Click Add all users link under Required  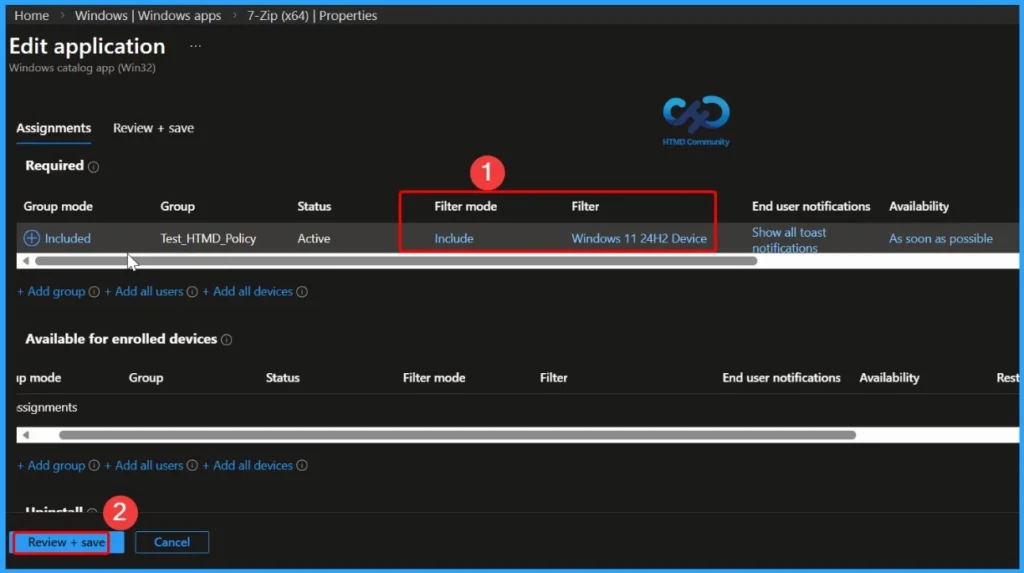tap(144, 291)
